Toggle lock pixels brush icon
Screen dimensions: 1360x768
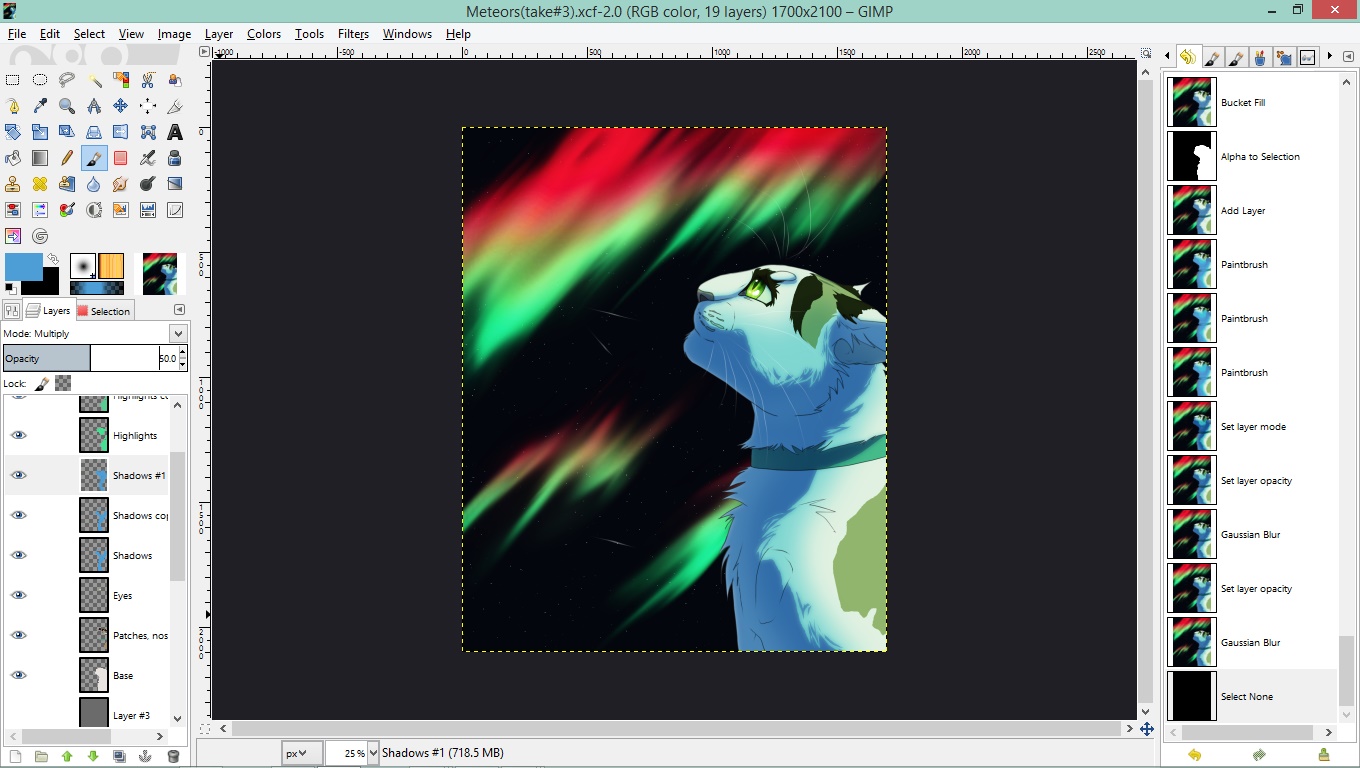pos(42,383)
